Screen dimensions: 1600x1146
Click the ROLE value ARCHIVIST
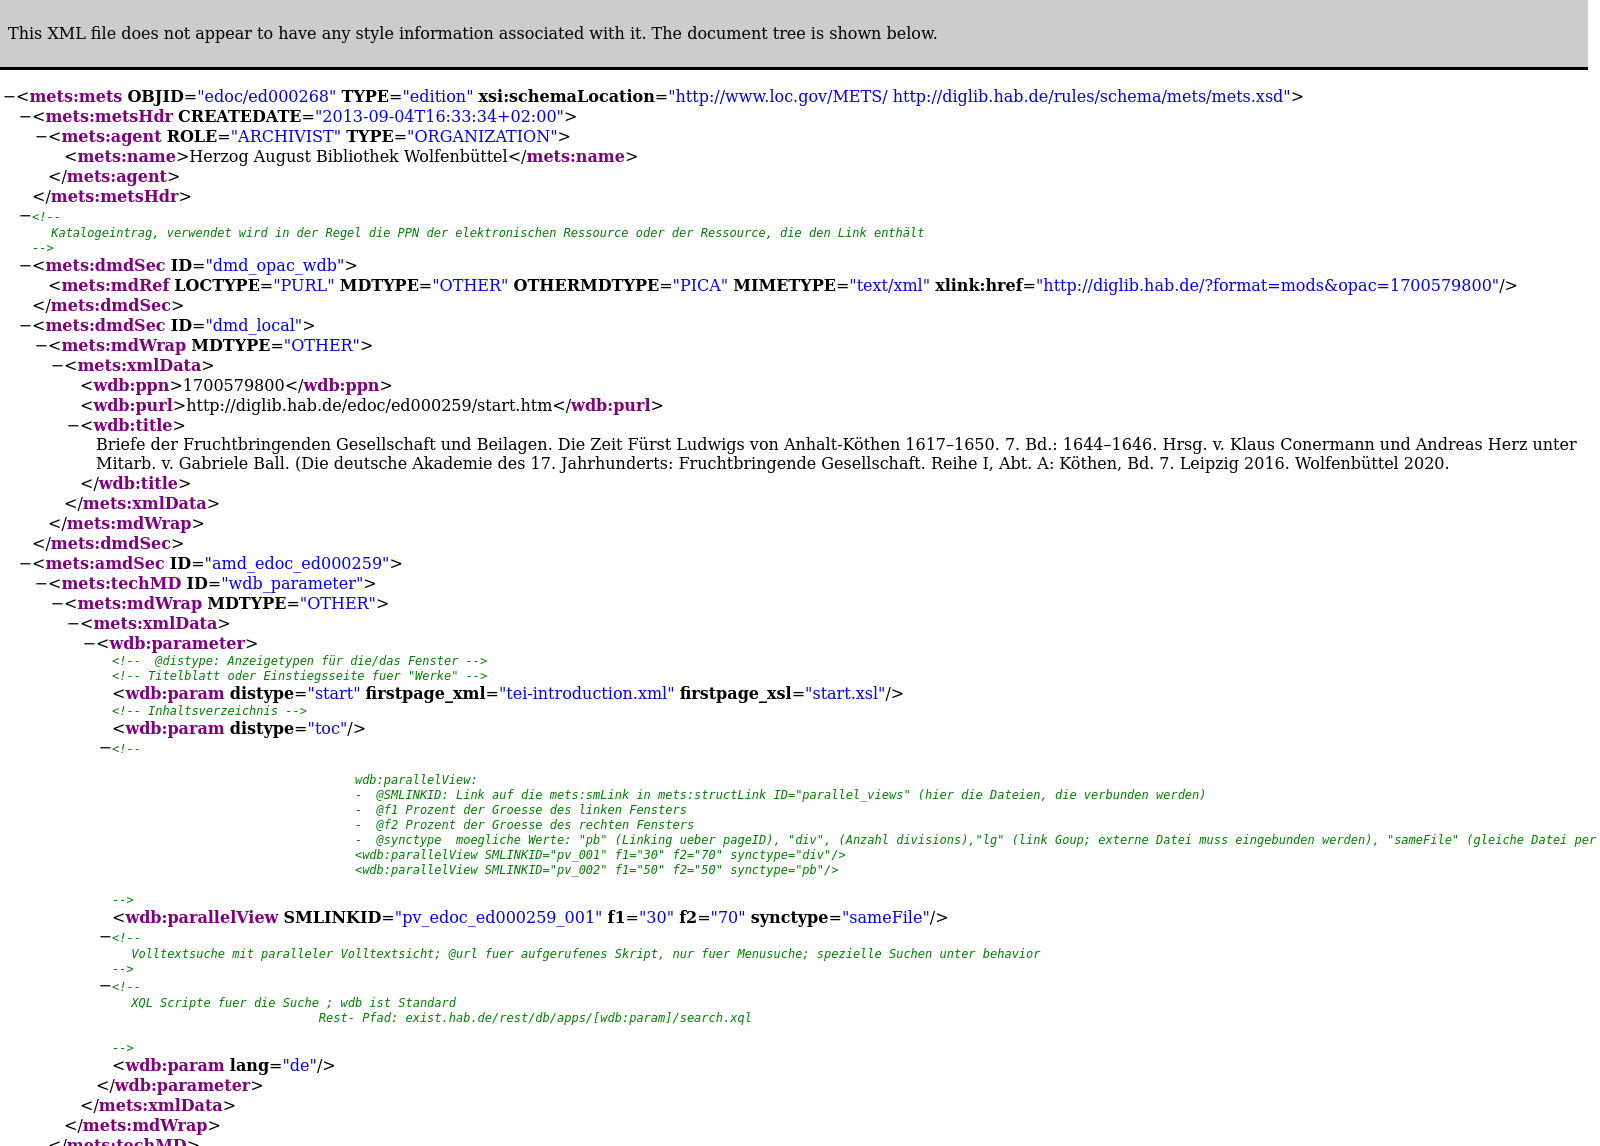[285, 137]
